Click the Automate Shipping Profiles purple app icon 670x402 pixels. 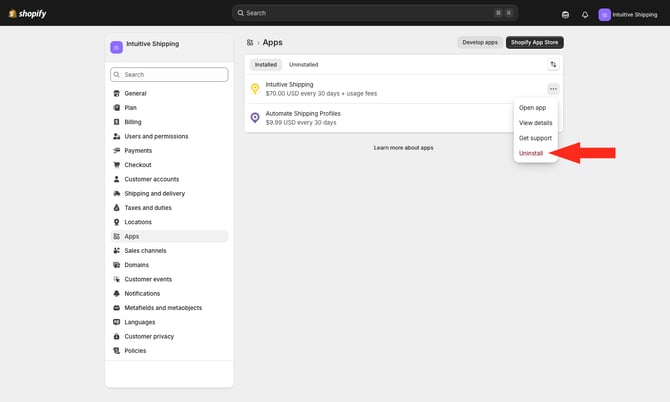pos(255,117)
